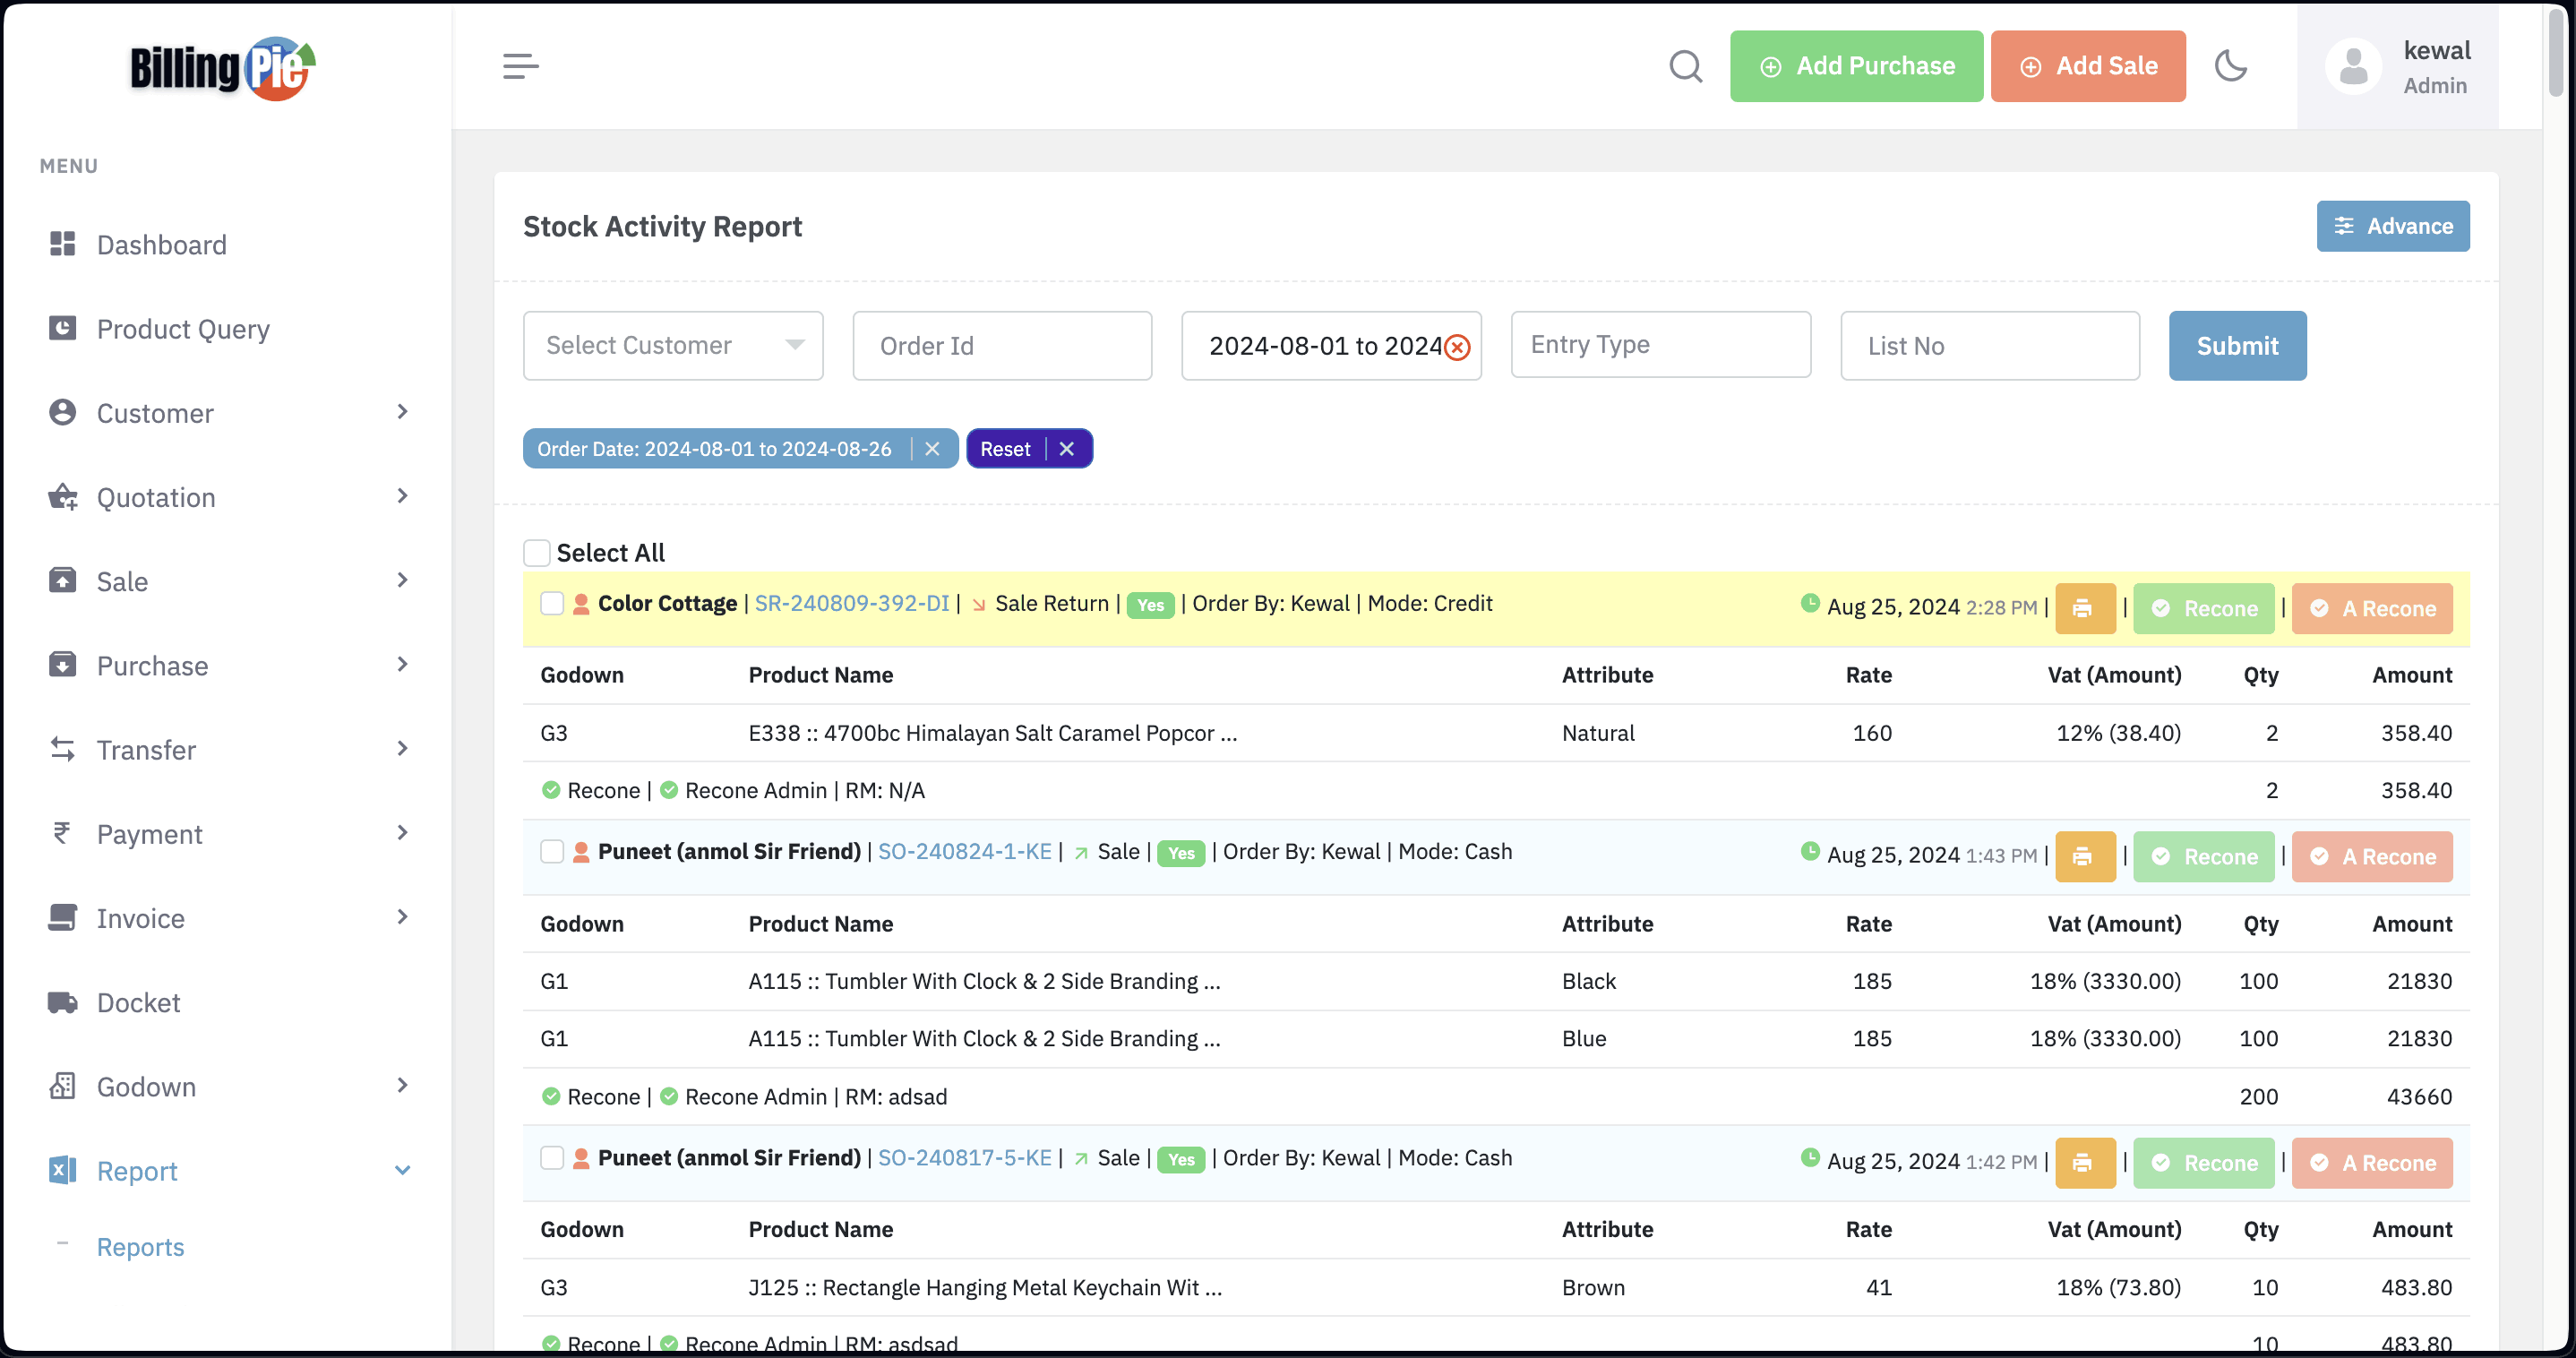
Task: Click the Godown building icon
Action: (62, 1086)
